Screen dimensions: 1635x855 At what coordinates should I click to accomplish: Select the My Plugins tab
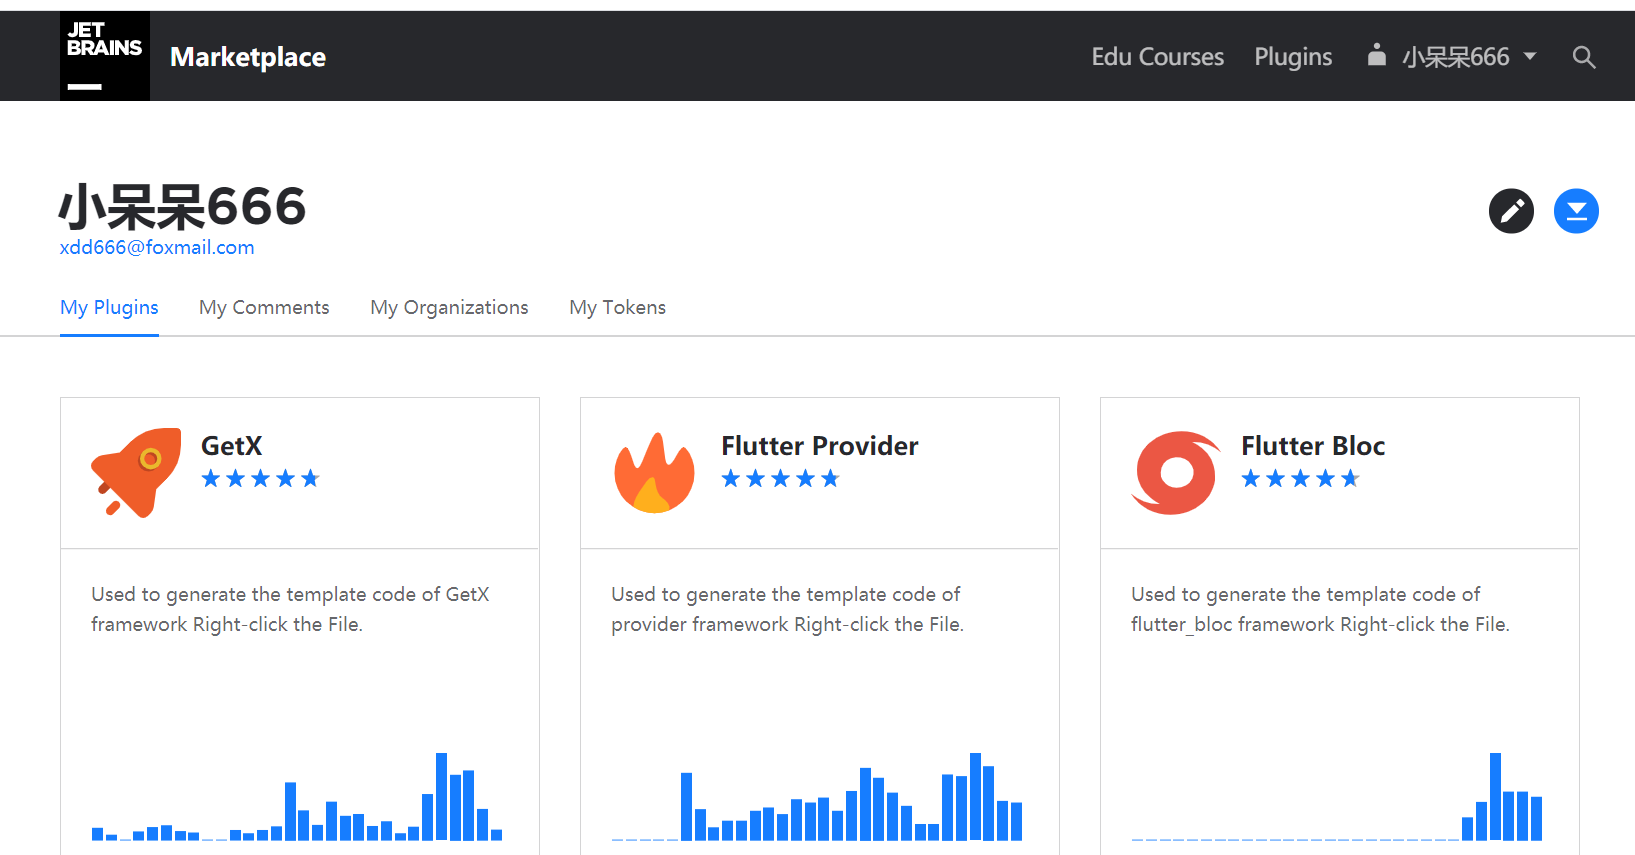pyautogui.click(x=109, y=307)
